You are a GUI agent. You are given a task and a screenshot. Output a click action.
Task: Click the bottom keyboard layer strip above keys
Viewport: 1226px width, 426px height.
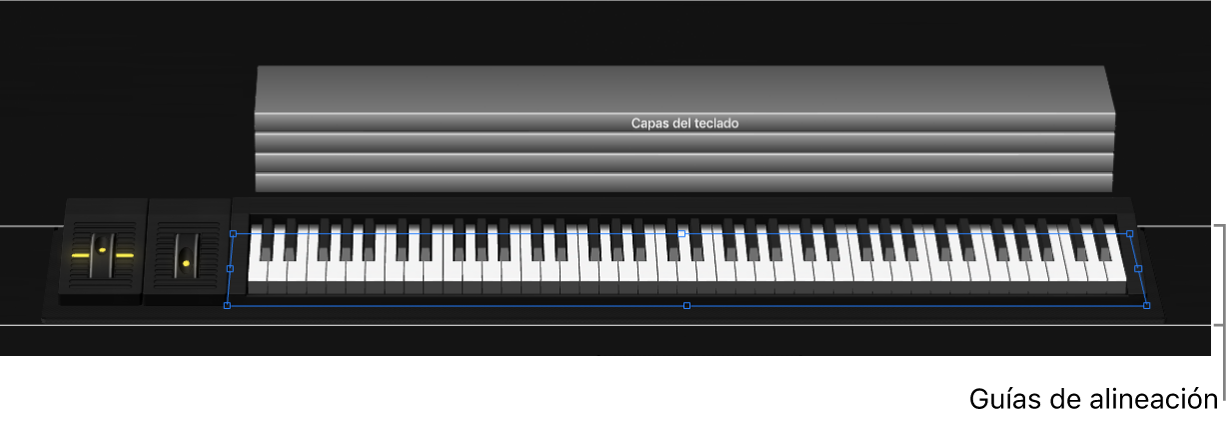[x=685, y=183]
